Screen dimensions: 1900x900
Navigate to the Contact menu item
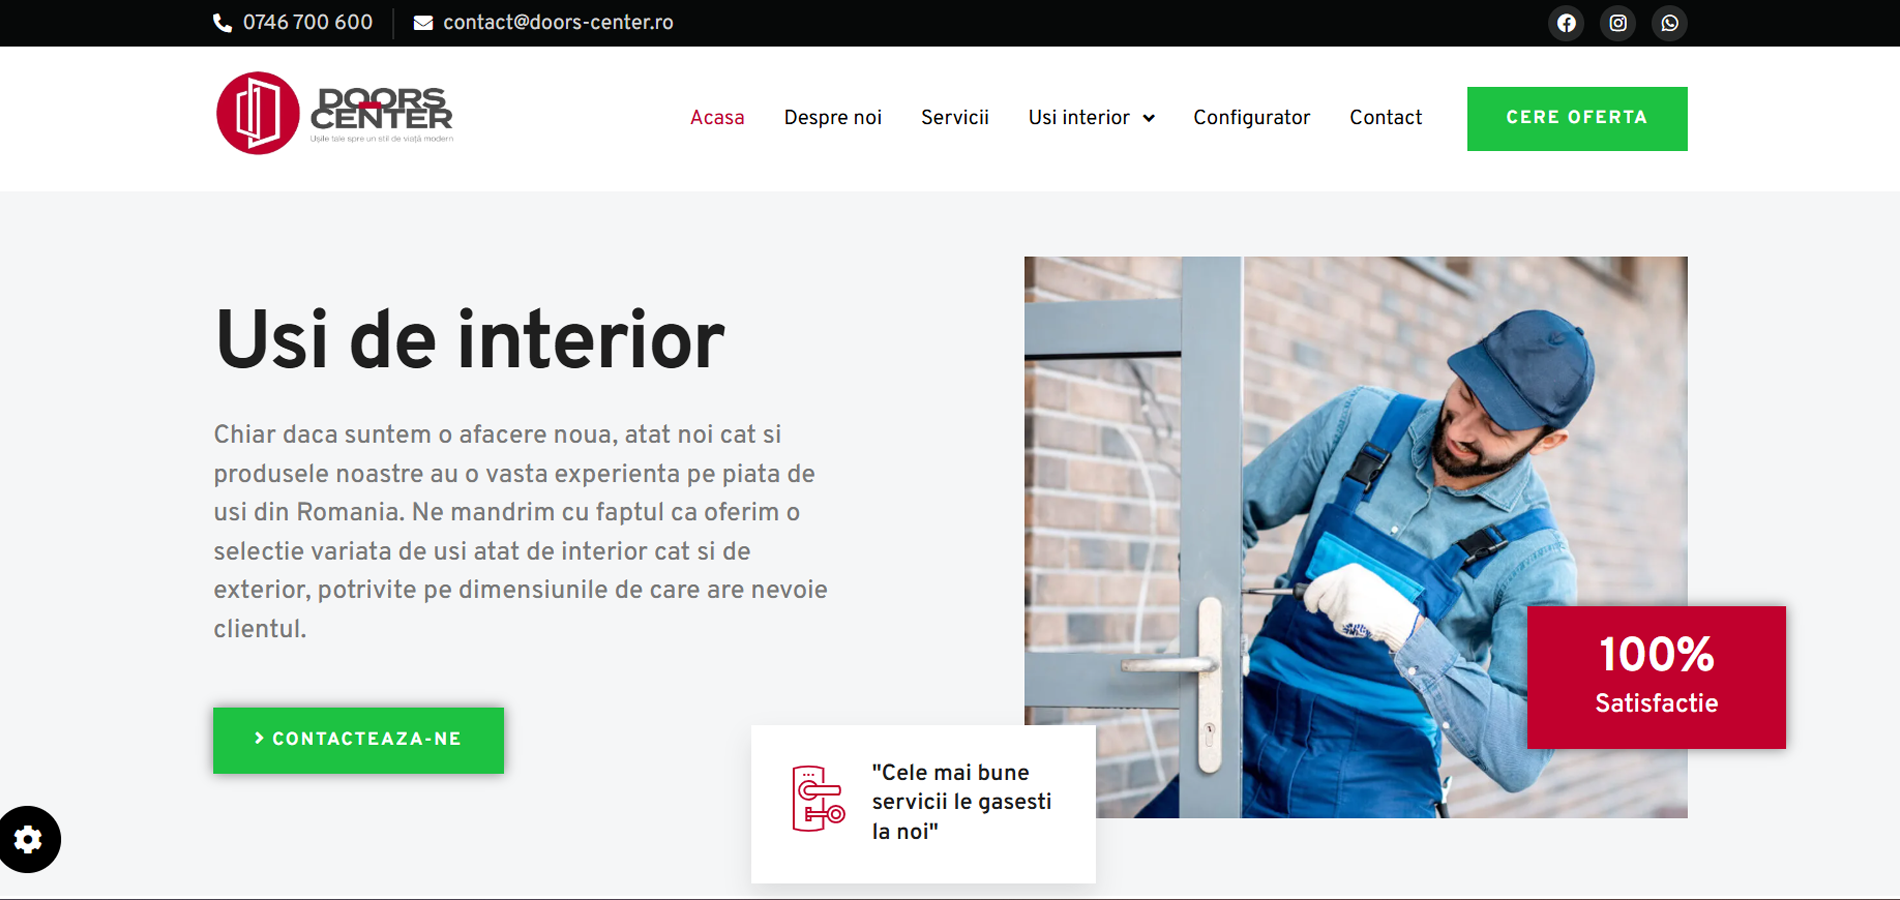pyautogui.click(x=1385, y=118)
